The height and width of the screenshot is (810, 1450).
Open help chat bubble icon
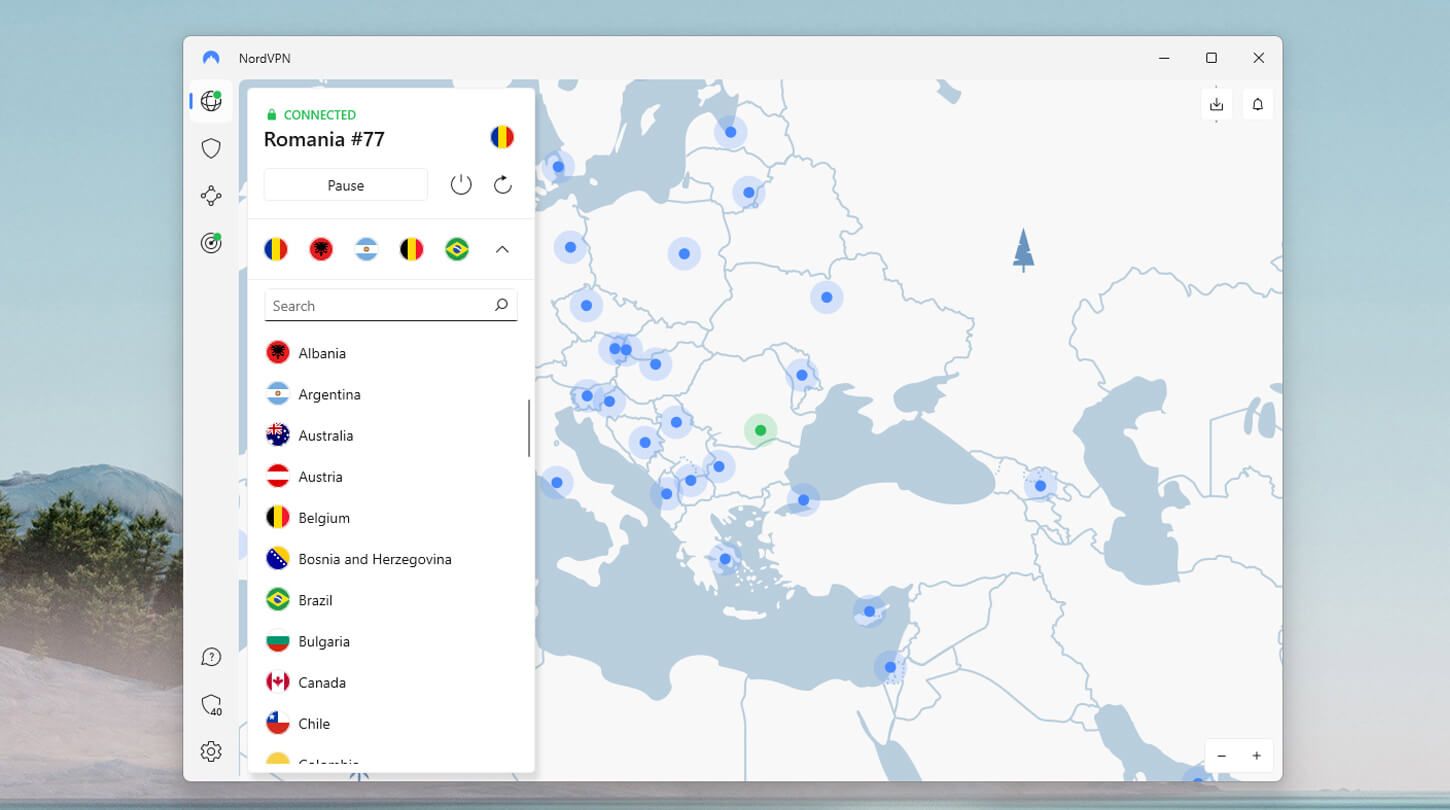(211, 657)
